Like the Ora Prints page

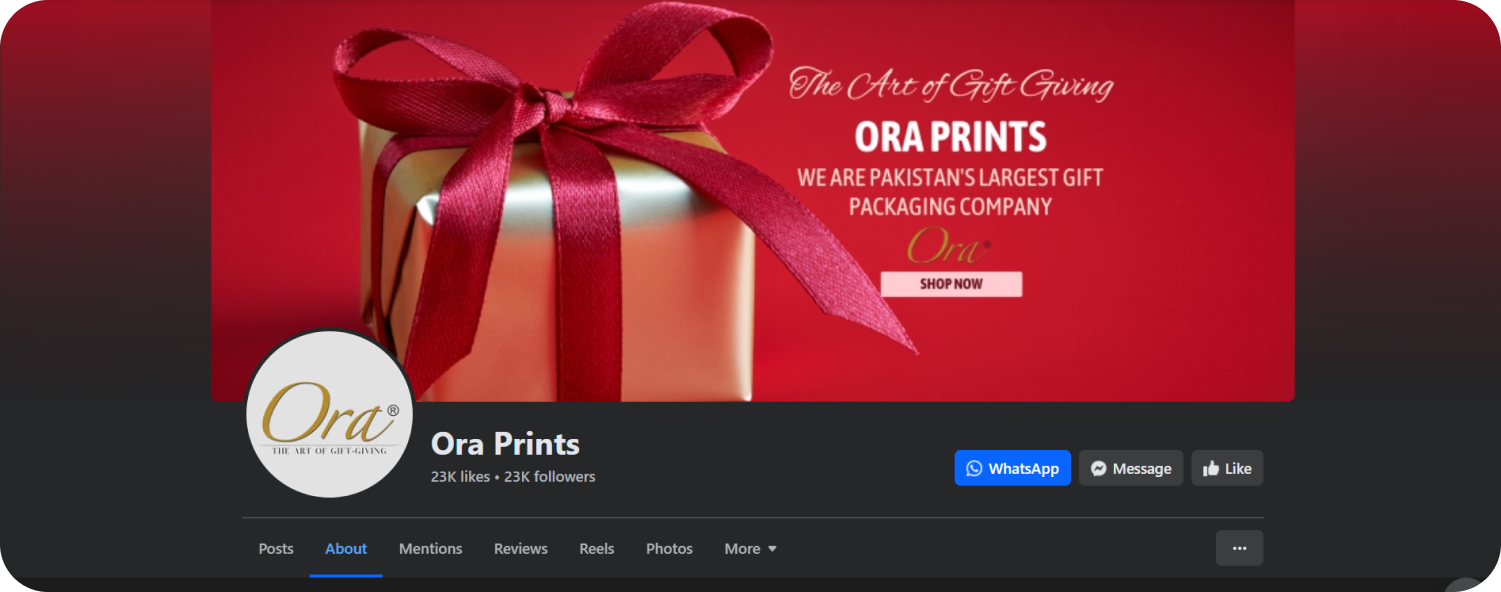click(x=1227, y=468)
